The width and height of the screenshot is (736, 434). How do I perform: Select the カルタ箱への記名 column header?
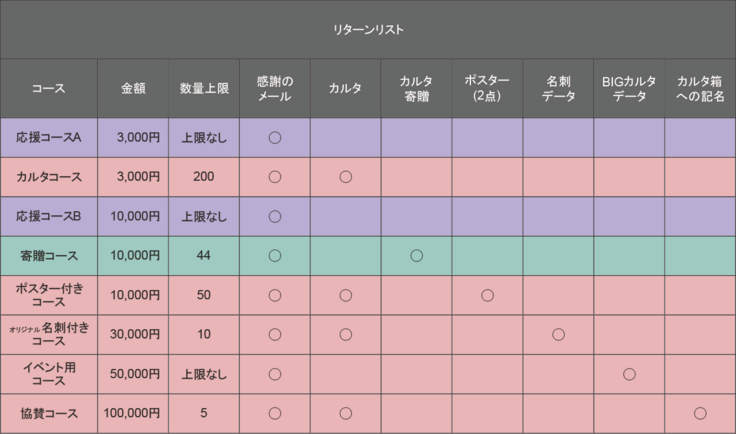(700, 88)
